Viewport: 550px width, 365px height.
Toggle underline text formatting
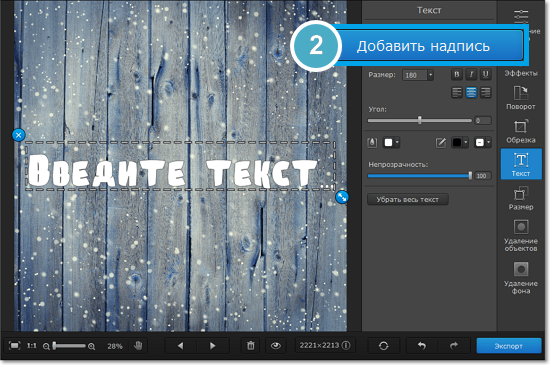point(485,74)
